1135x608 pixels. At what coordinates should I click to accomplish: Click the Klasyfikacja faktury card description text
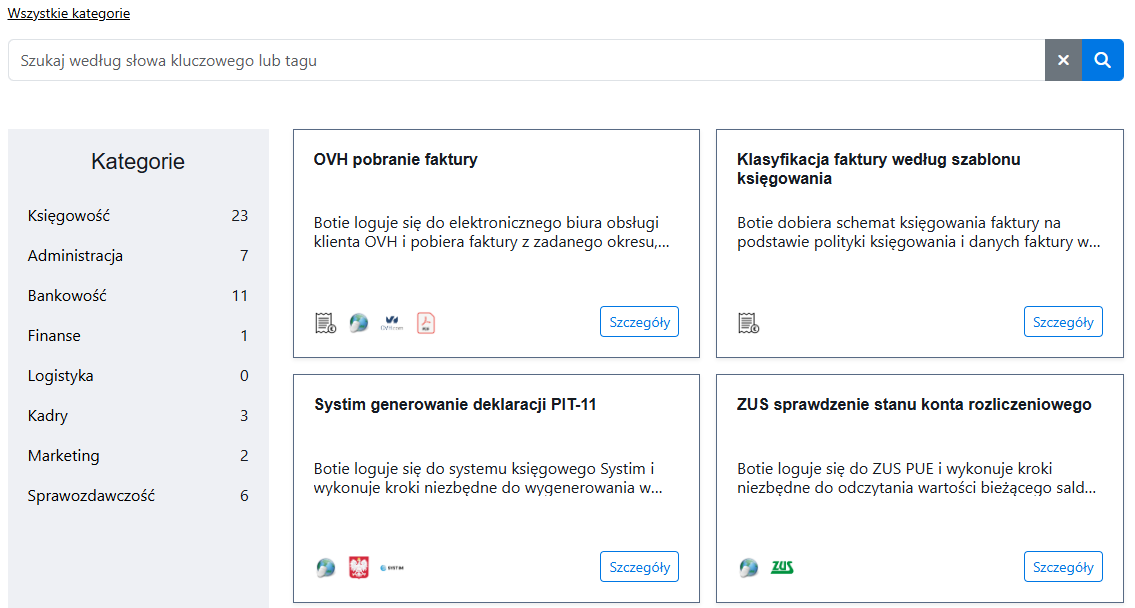pyautogui.click(x=919, y=232)
